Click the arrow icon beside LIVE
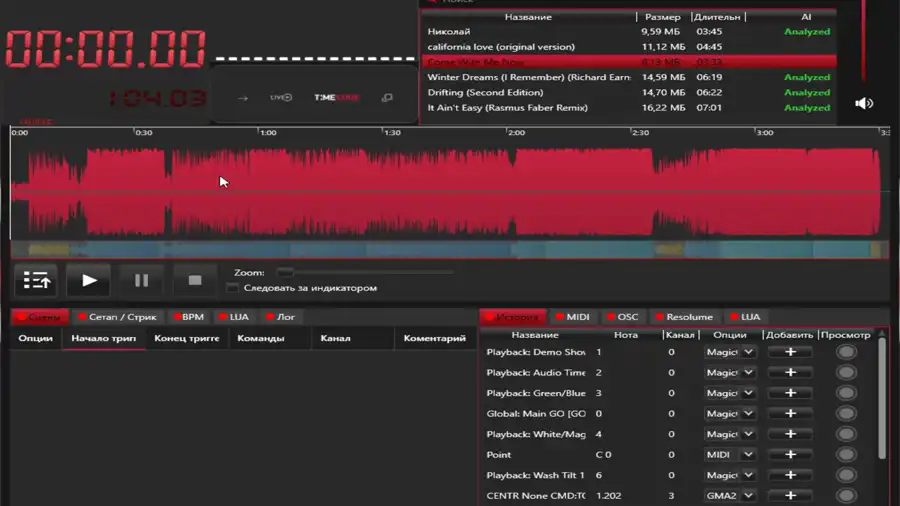 click(243, 98)
